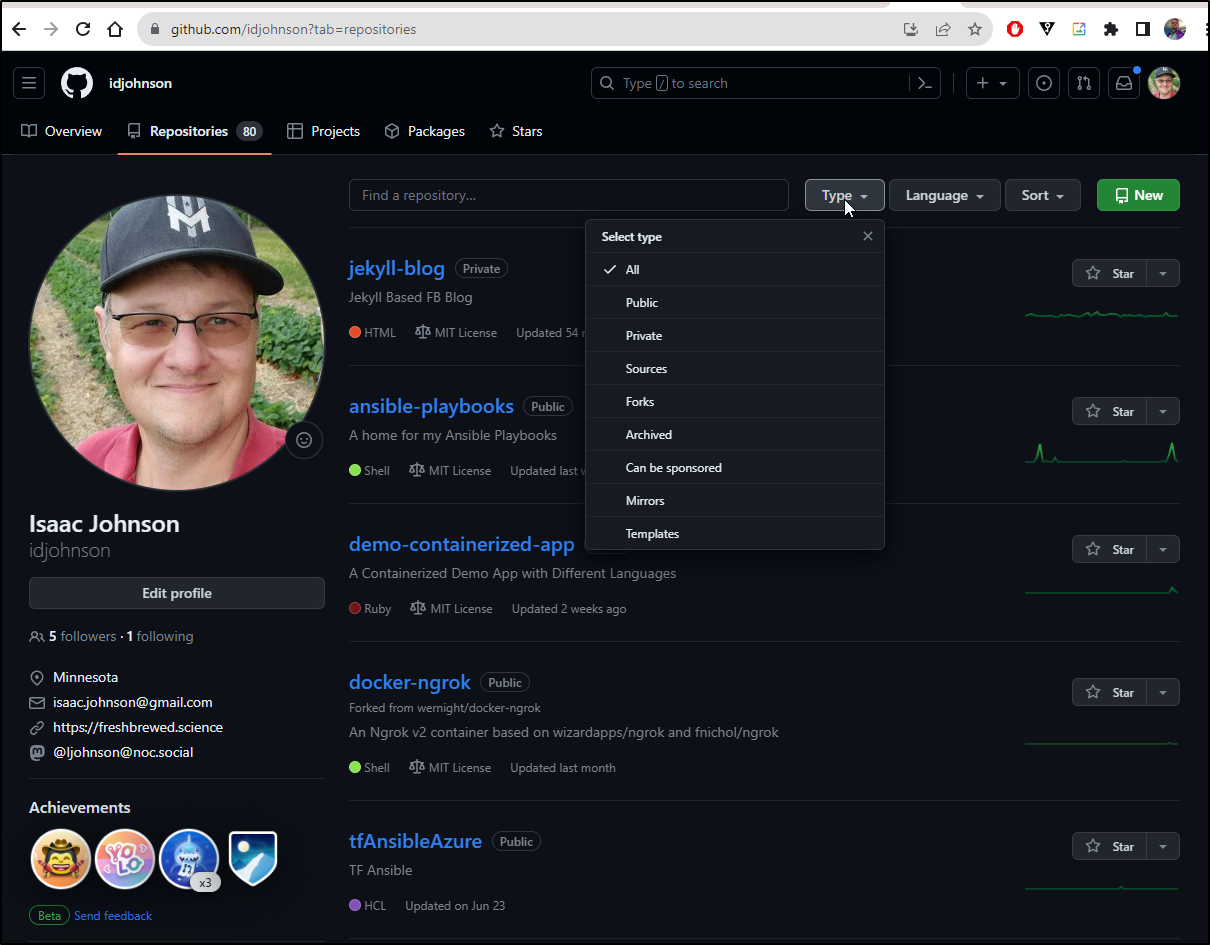Switch to the Stars tab

[516, 131]
